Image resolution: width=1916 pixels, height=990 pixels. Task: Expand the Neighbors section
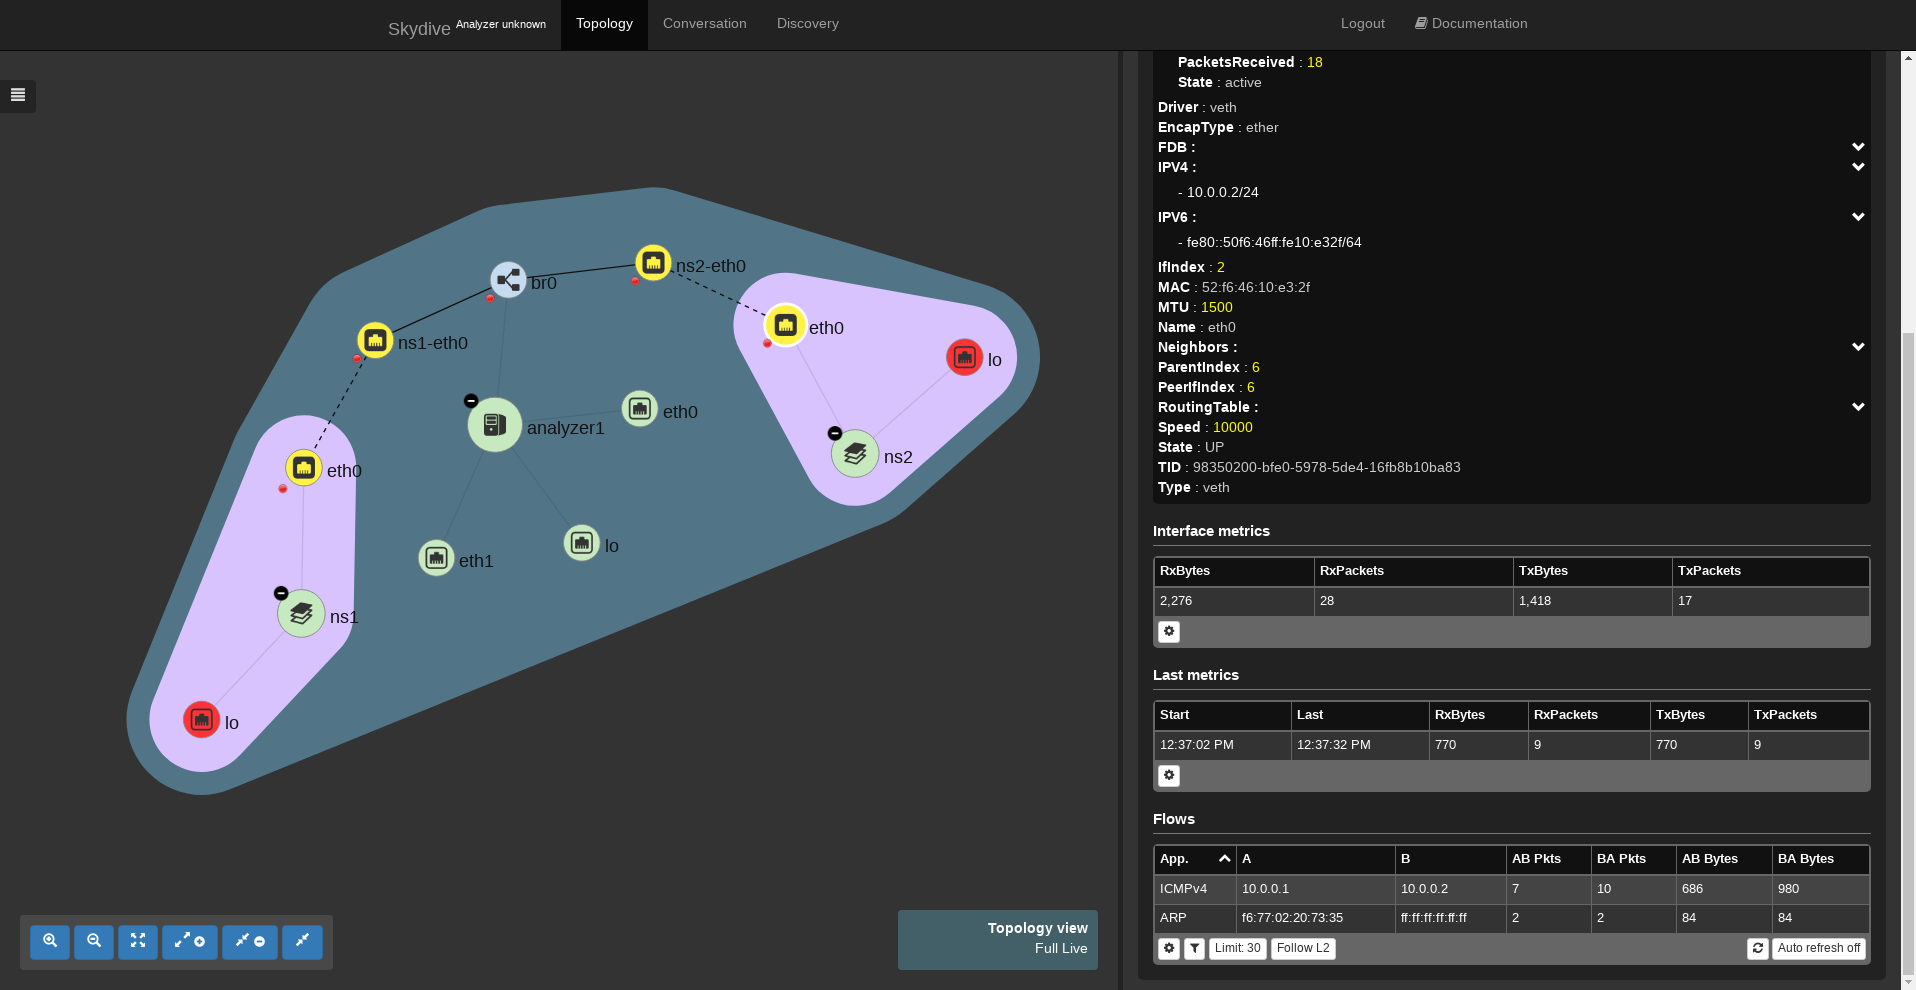tap(1858, 347)
